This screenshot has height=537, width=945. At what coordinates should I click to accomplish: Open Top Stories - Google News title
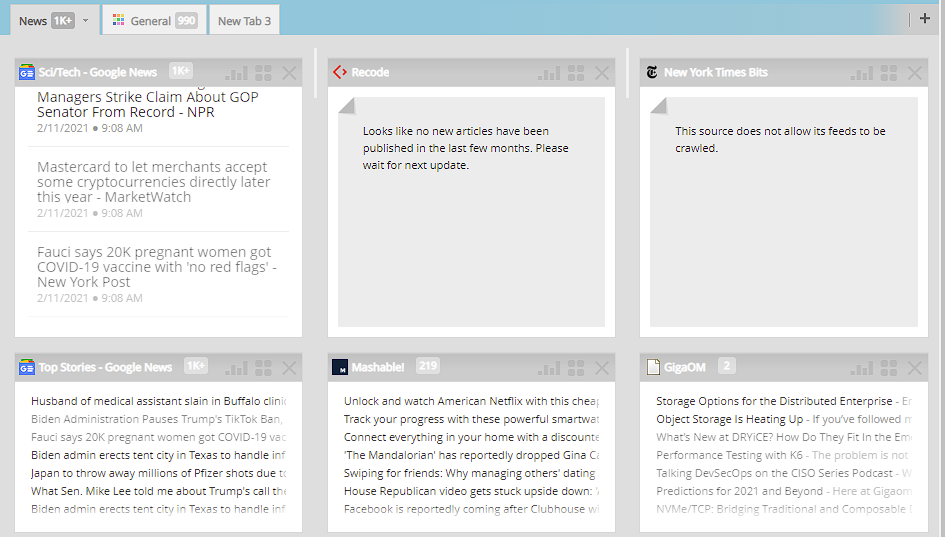point(105,367)
